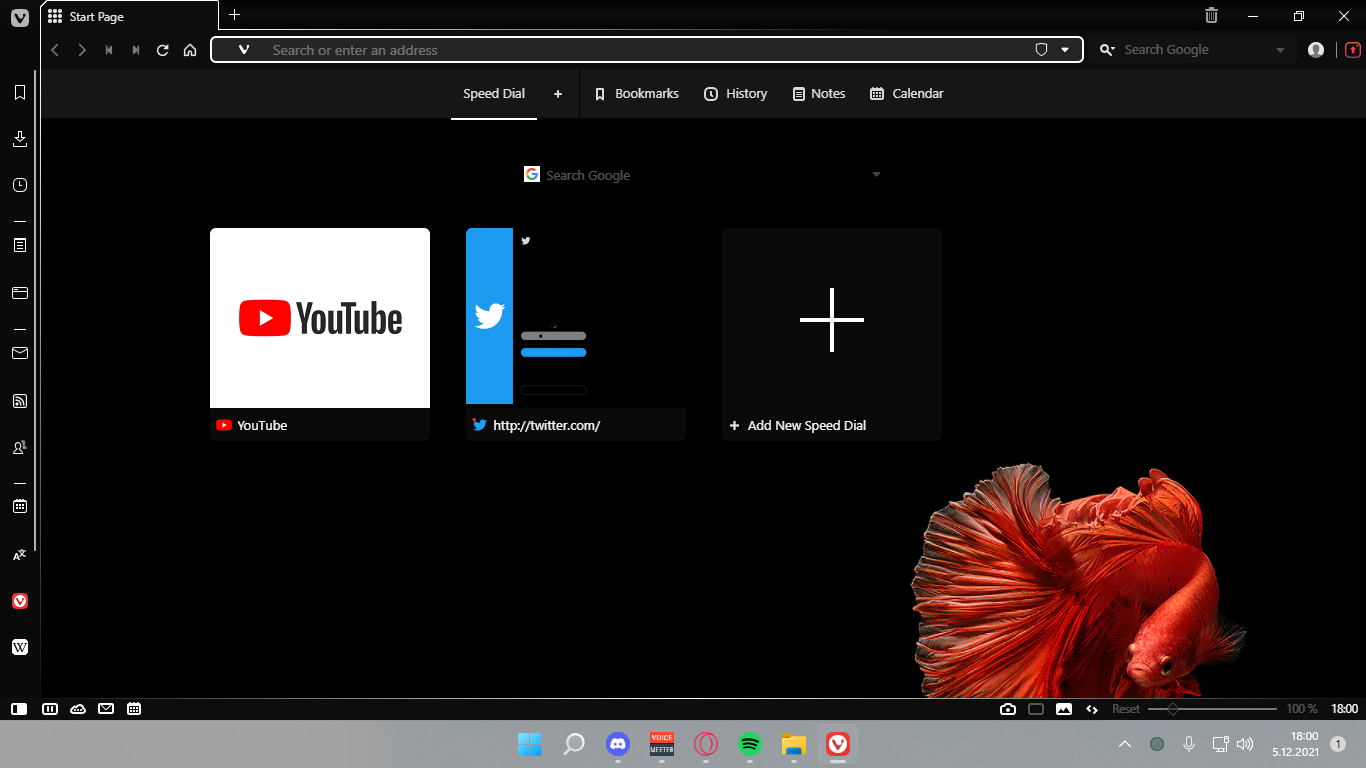The width and height of the screenshot is (1366, 768).
Task: Click the Start Page Search Google field
Action: click(703, 175)
